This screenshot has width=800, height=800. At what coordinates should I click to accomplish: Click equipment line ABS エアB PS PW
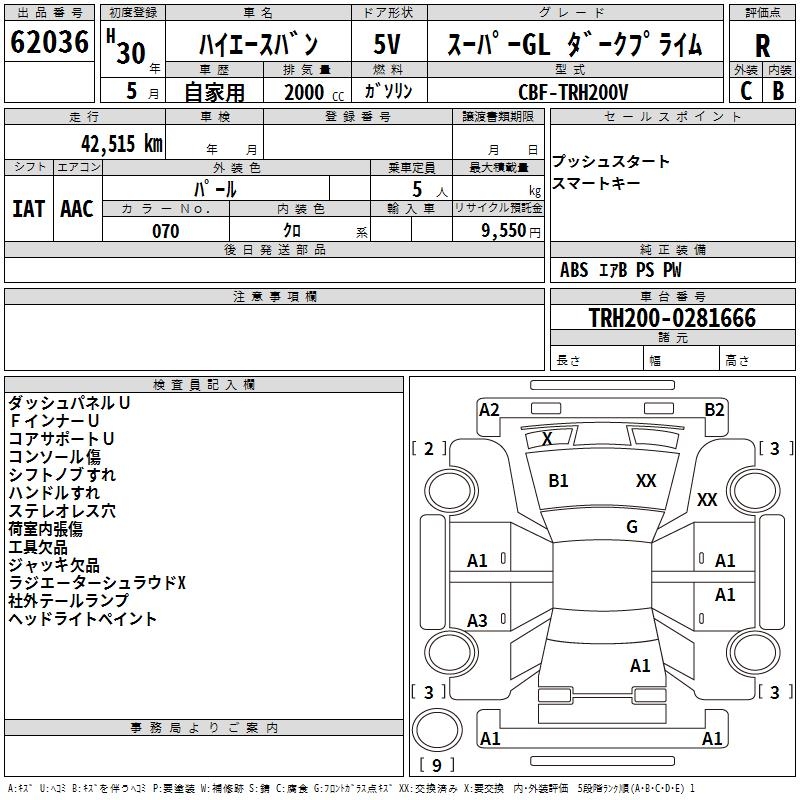[620, 270]
